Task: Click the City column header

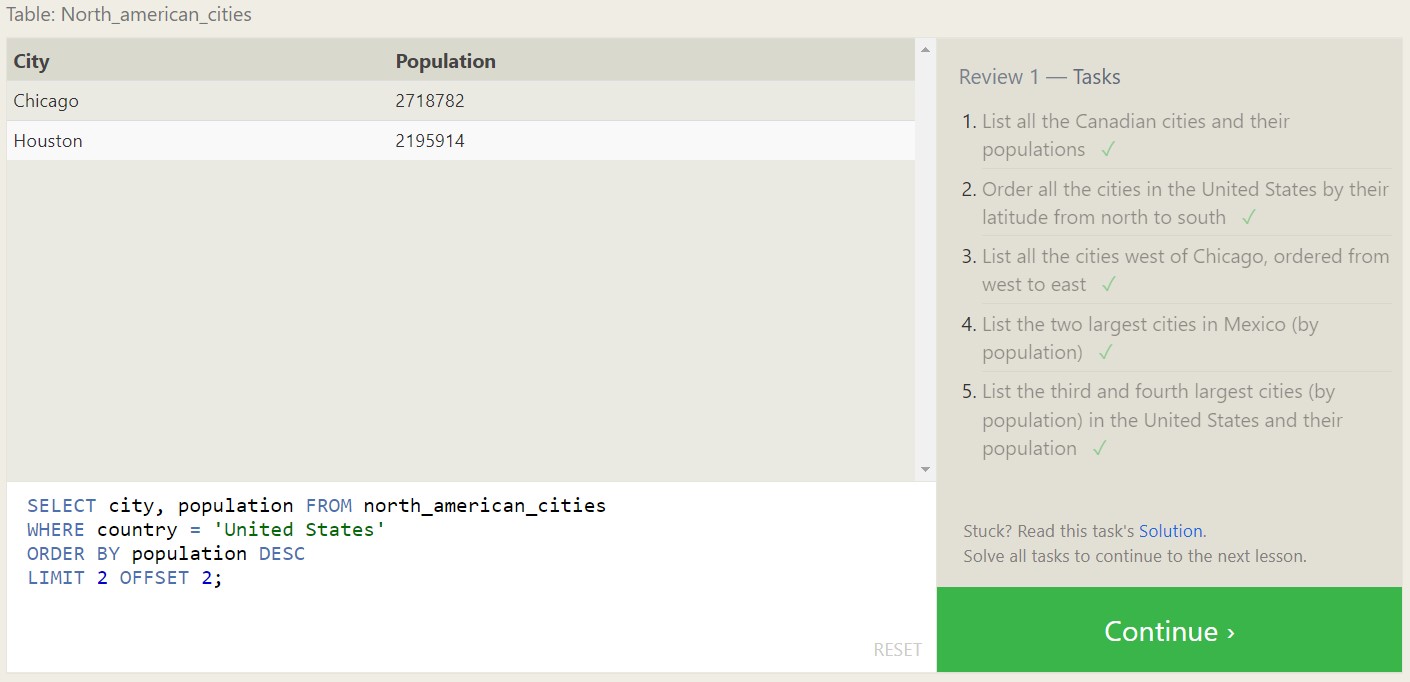Action: click(31, 61)
